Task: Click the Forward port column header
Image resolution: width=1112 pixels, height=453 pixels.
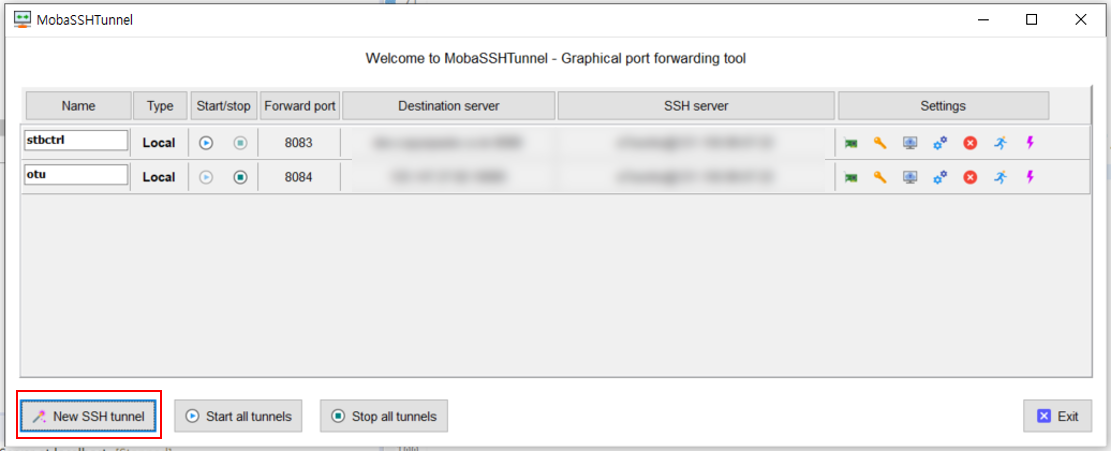Action: point(300,106)
